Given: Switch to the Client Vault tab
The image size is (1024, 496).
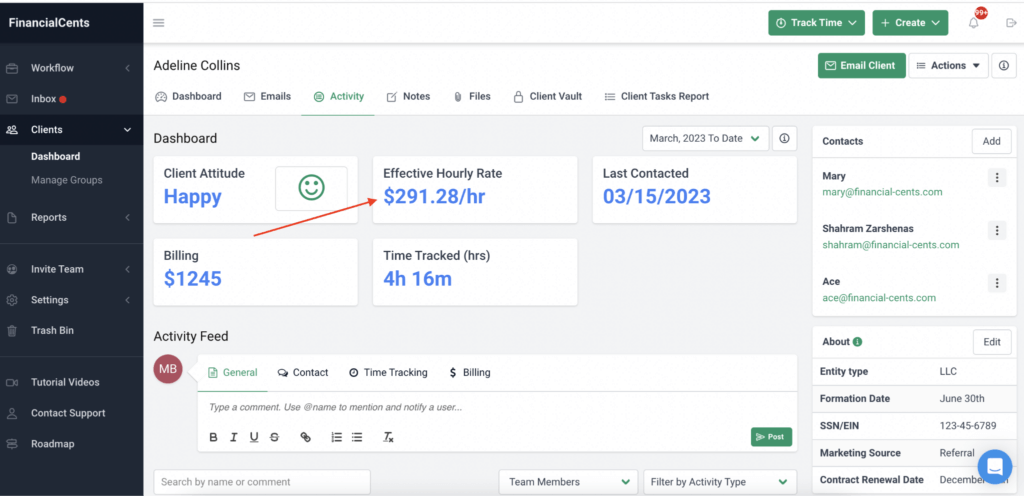Looking at the screenshot, I should [547, 97].
